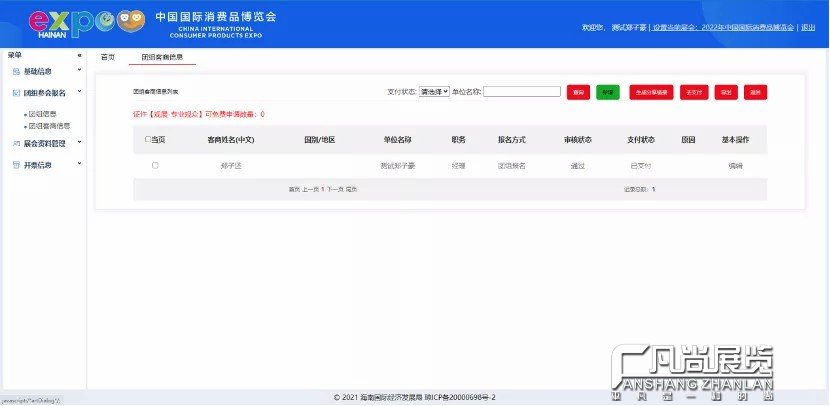830x406 pixels.
Task: Collapse the sidebar menu with double-arrow icon
Action: (79, 55)
